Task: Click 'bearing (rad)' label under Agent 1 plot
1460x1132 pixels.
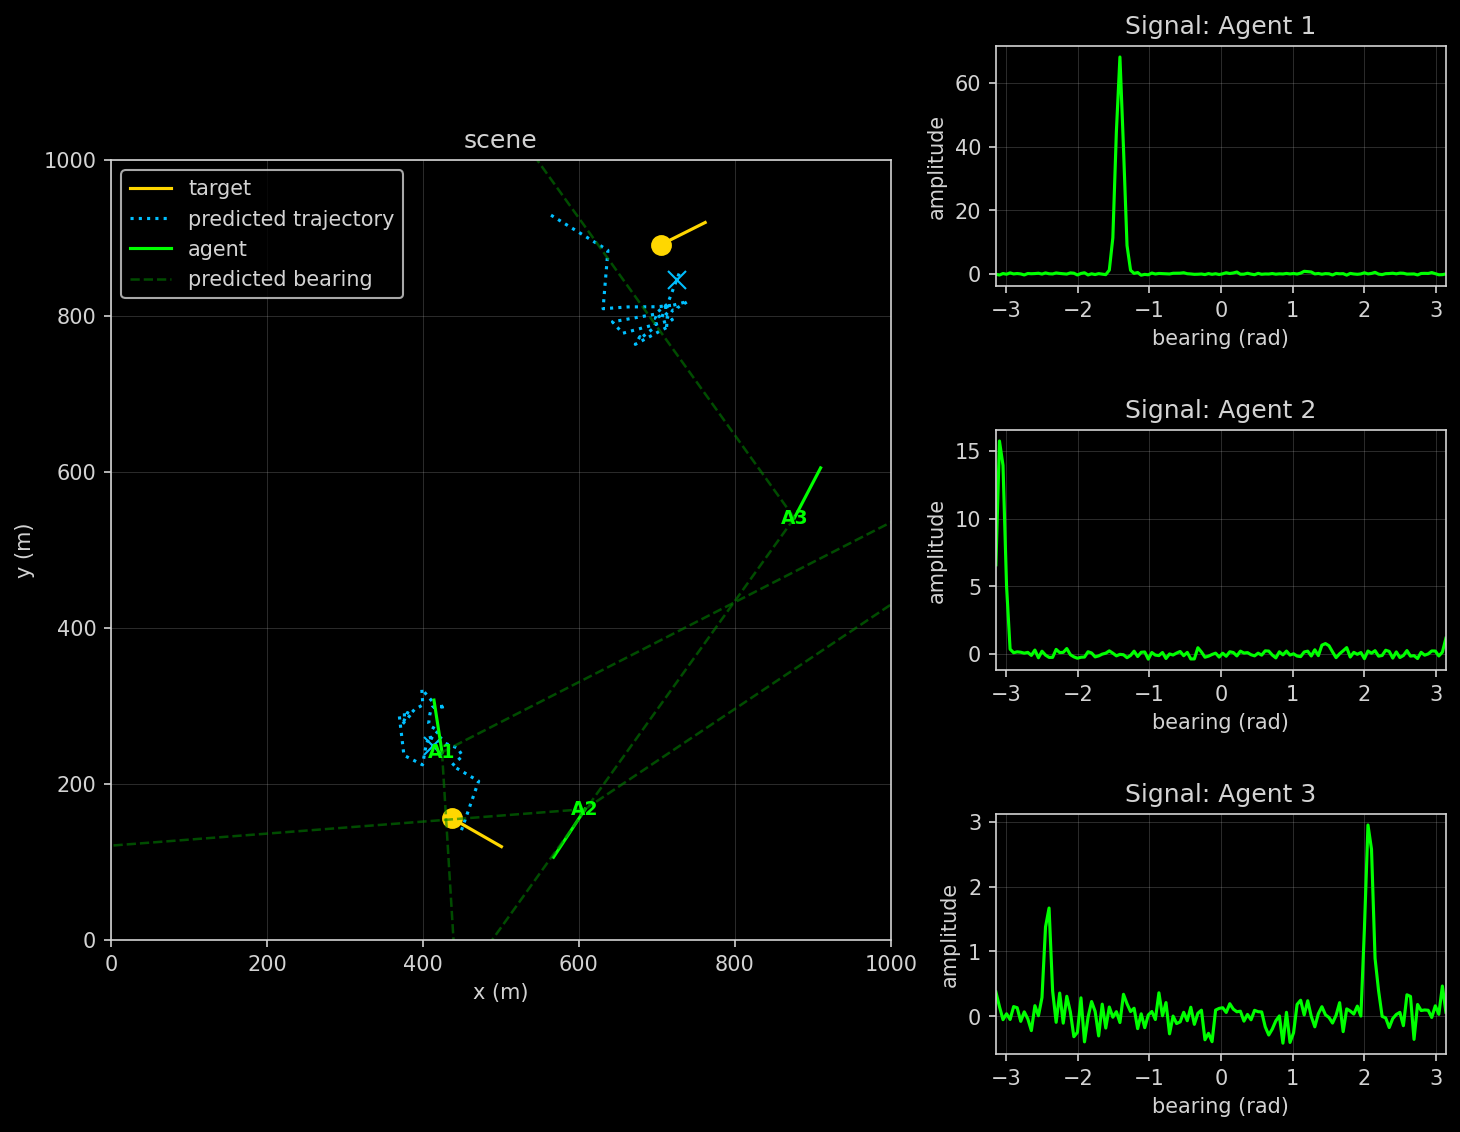Action: 1220,338
